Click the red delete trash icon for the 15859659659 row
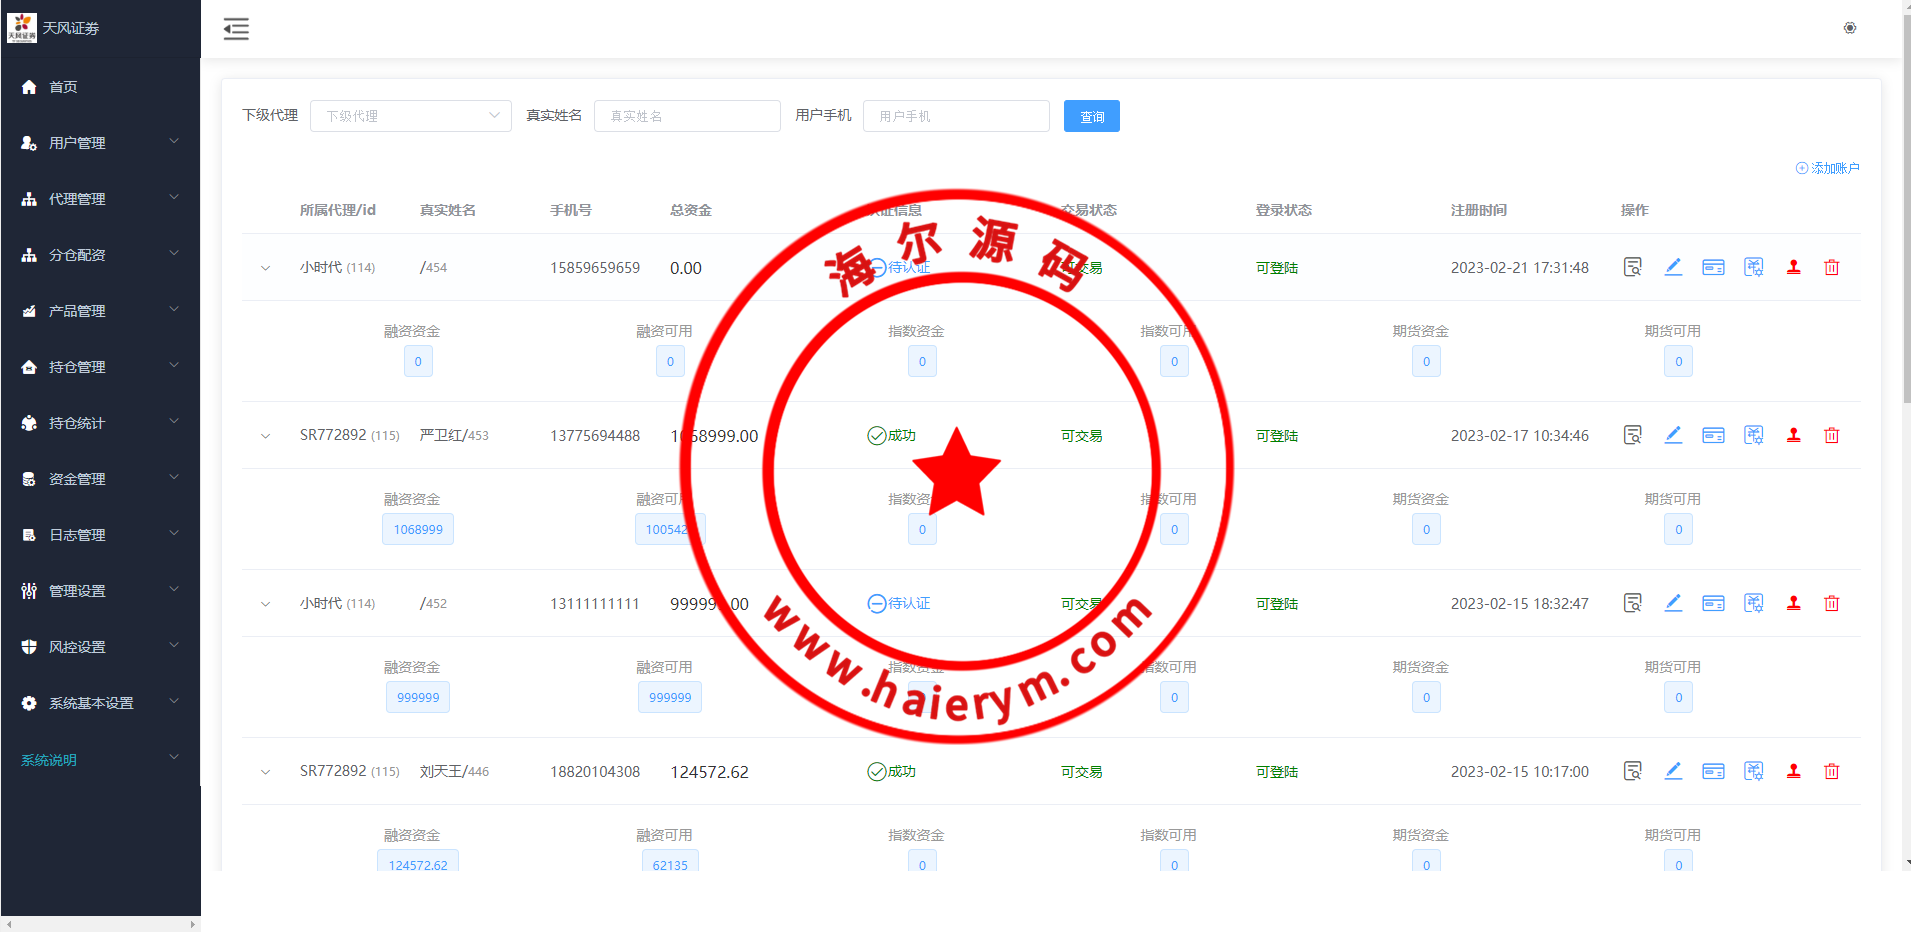This screenshot has width=1911, height=932. point(1831,267)
